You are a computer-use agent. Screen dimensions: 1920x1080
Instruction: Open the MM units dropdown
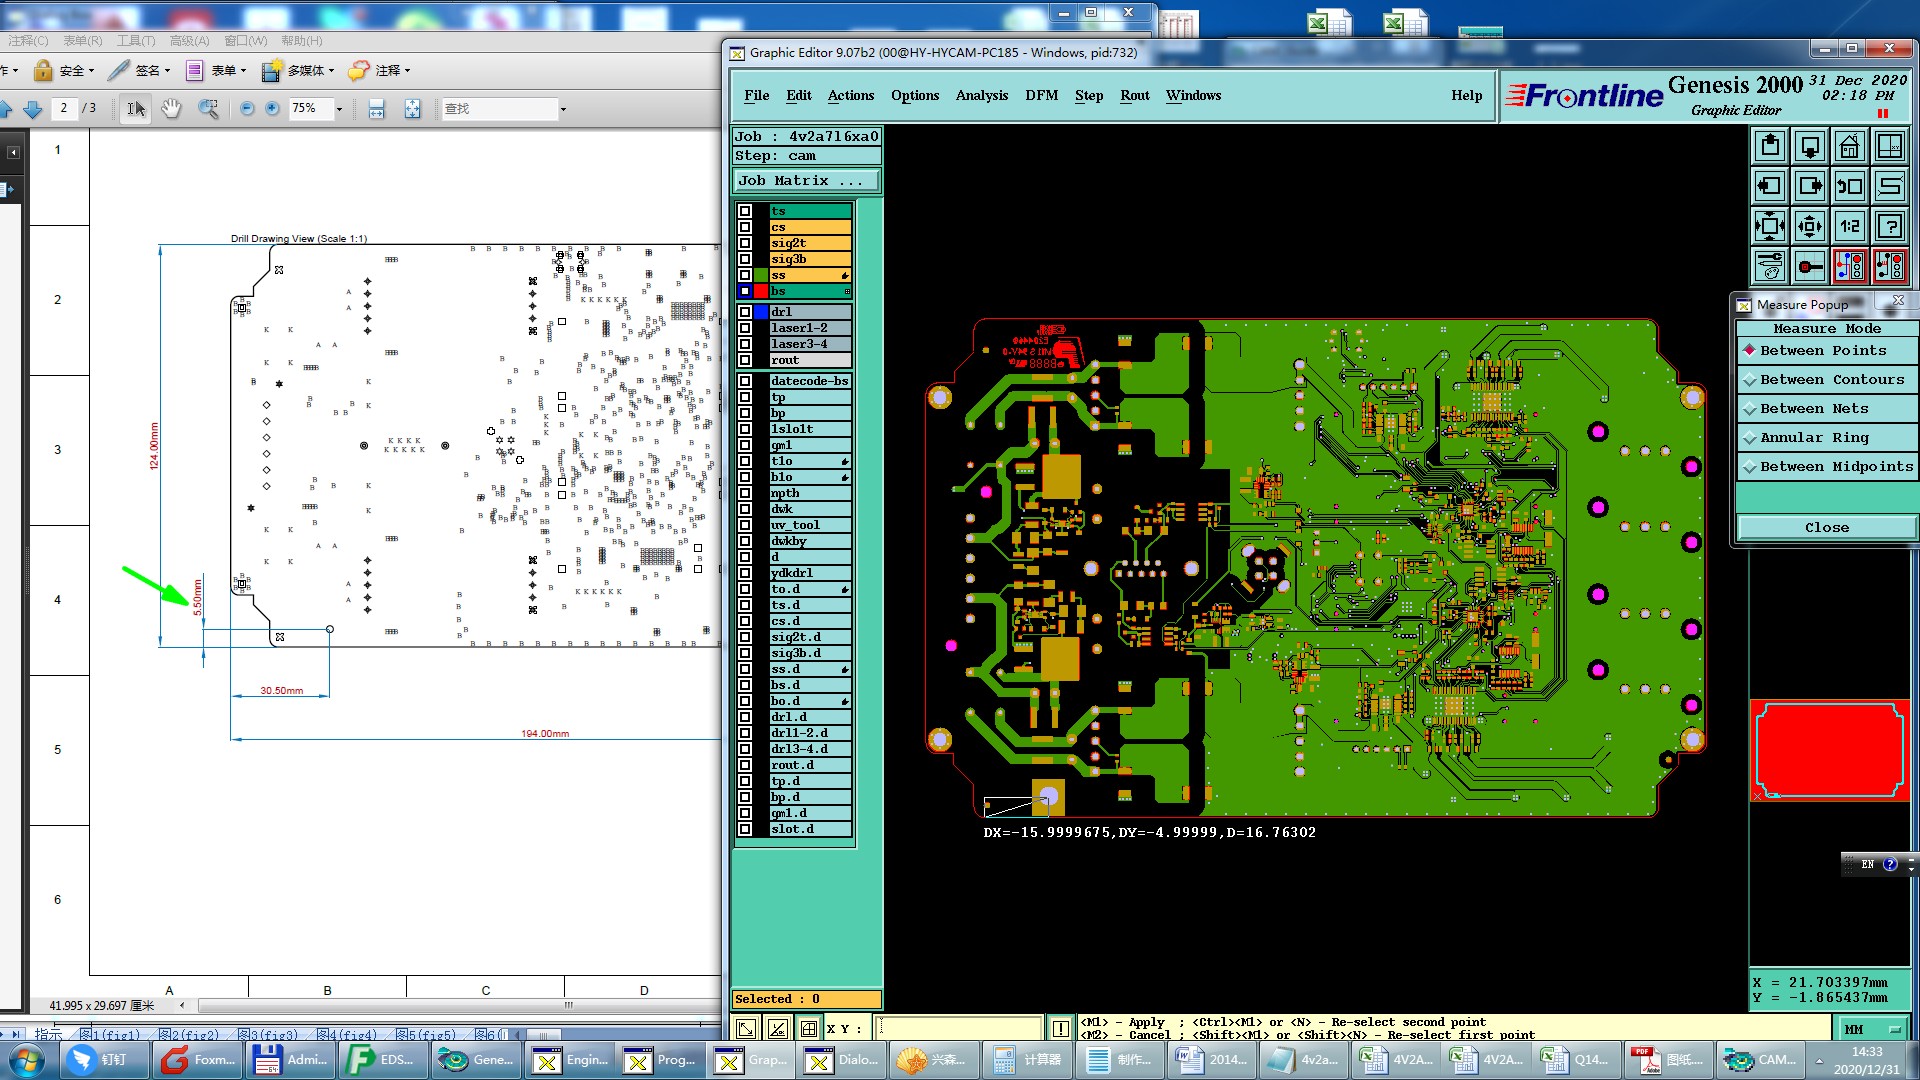[x=1873, y=1029]
